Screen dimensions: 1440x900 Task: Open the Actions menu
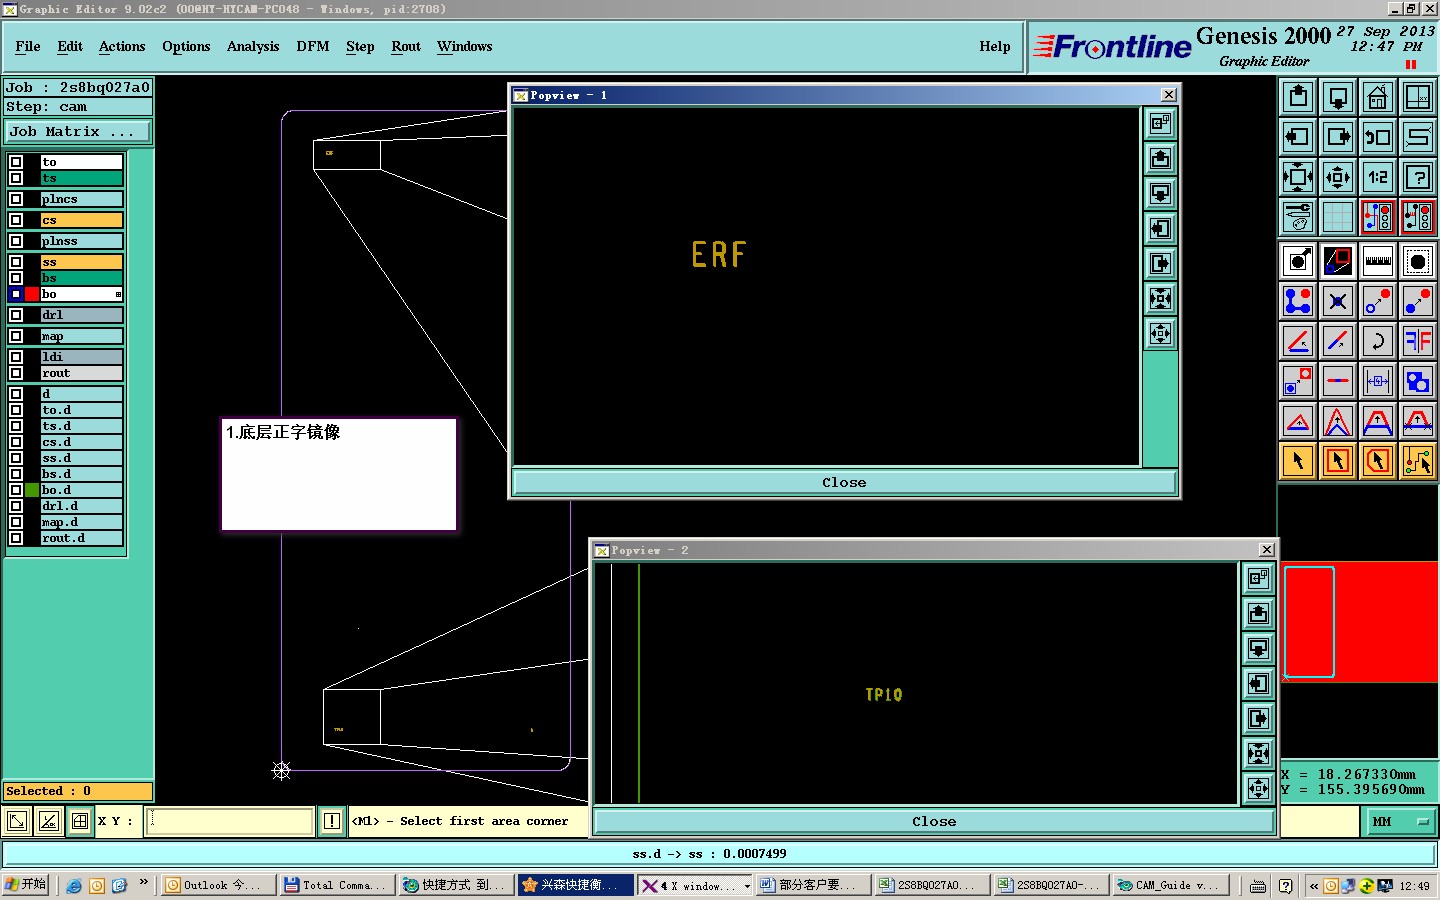click(122, 47)
